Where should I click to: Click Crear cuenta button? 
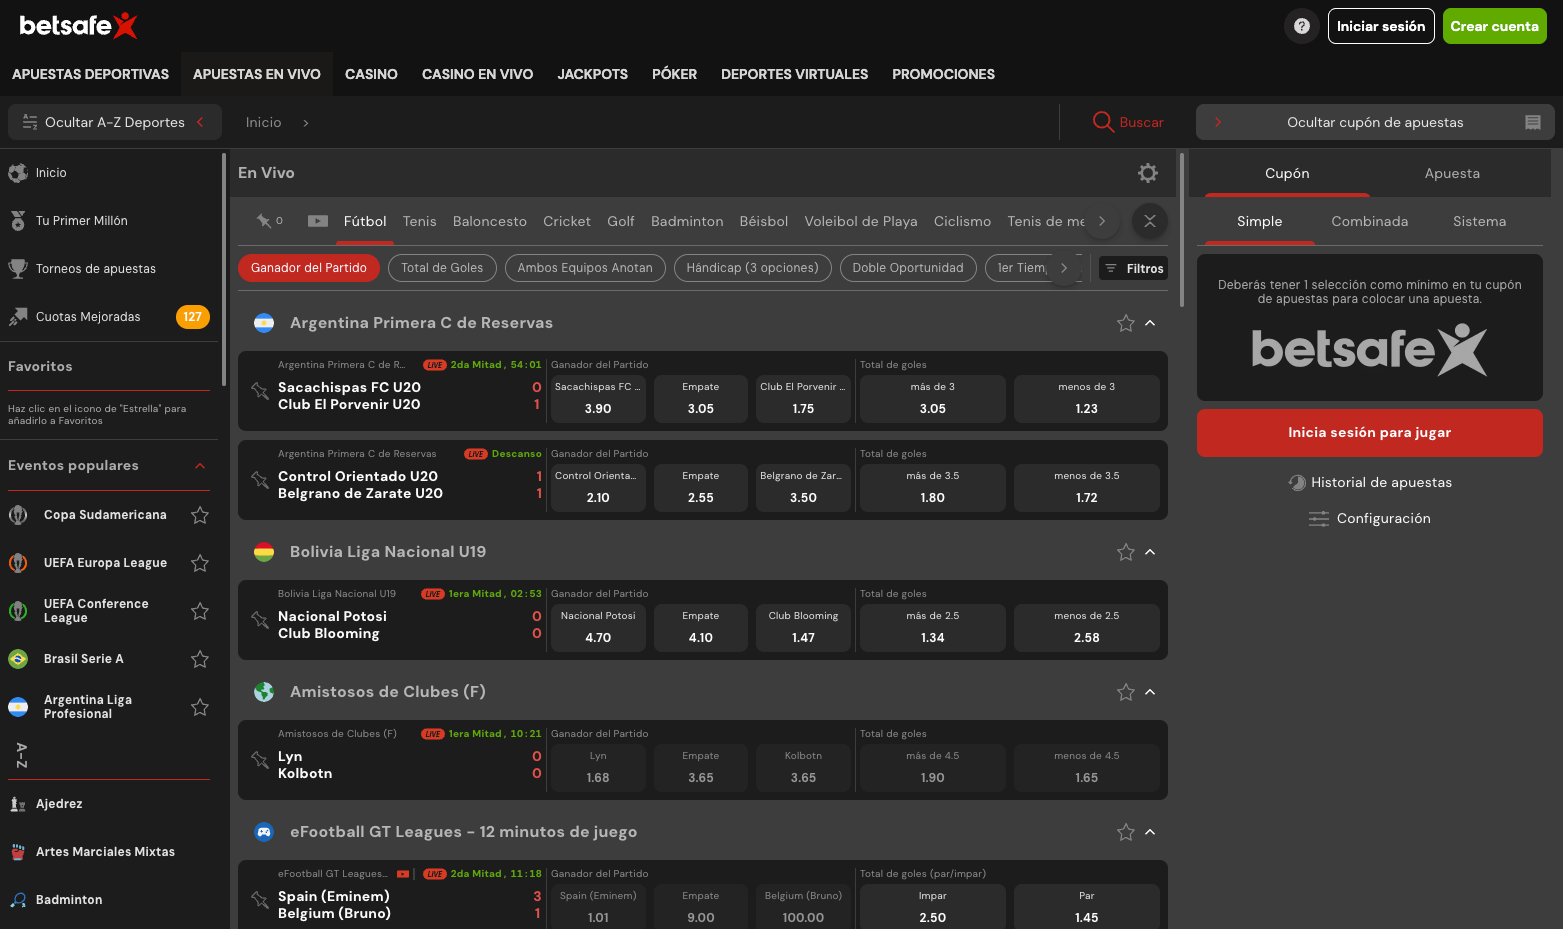click(x=1494, y=26)
